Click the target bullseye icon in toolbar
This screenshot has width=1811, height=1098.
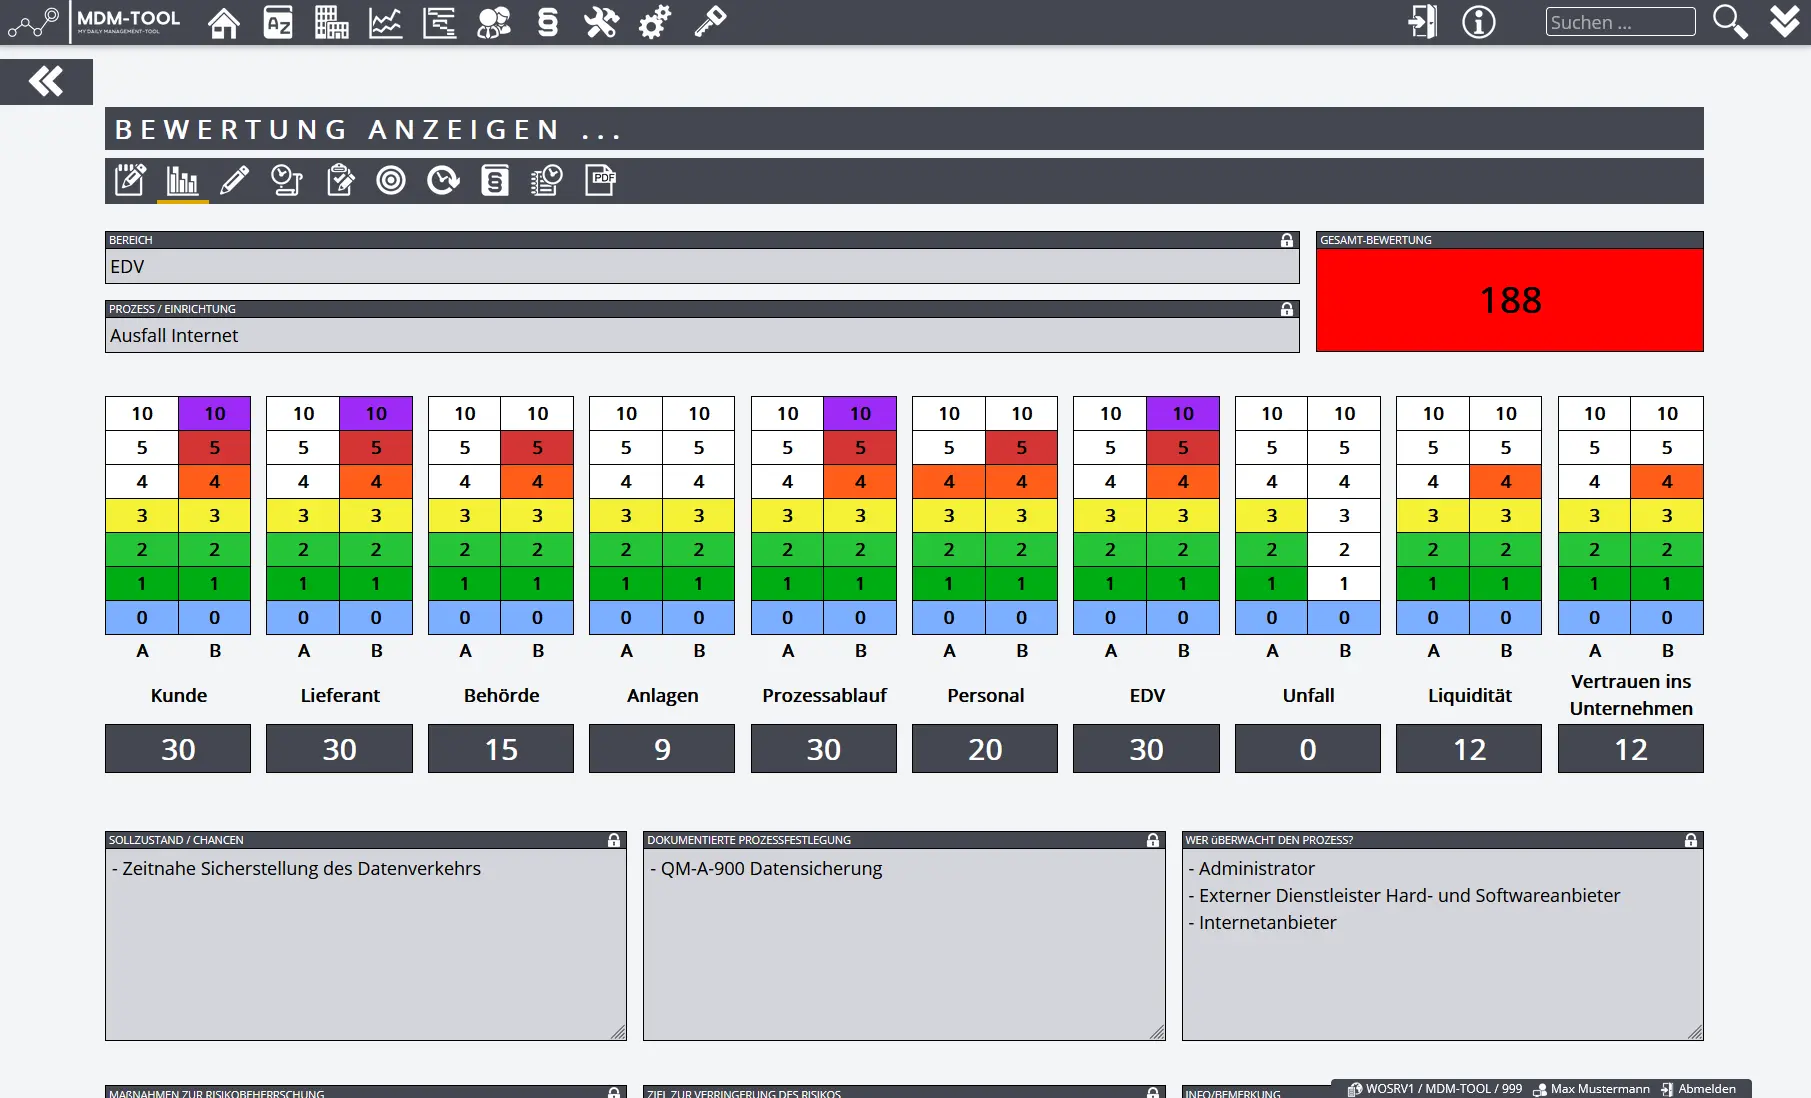click(x=391, y=180)
